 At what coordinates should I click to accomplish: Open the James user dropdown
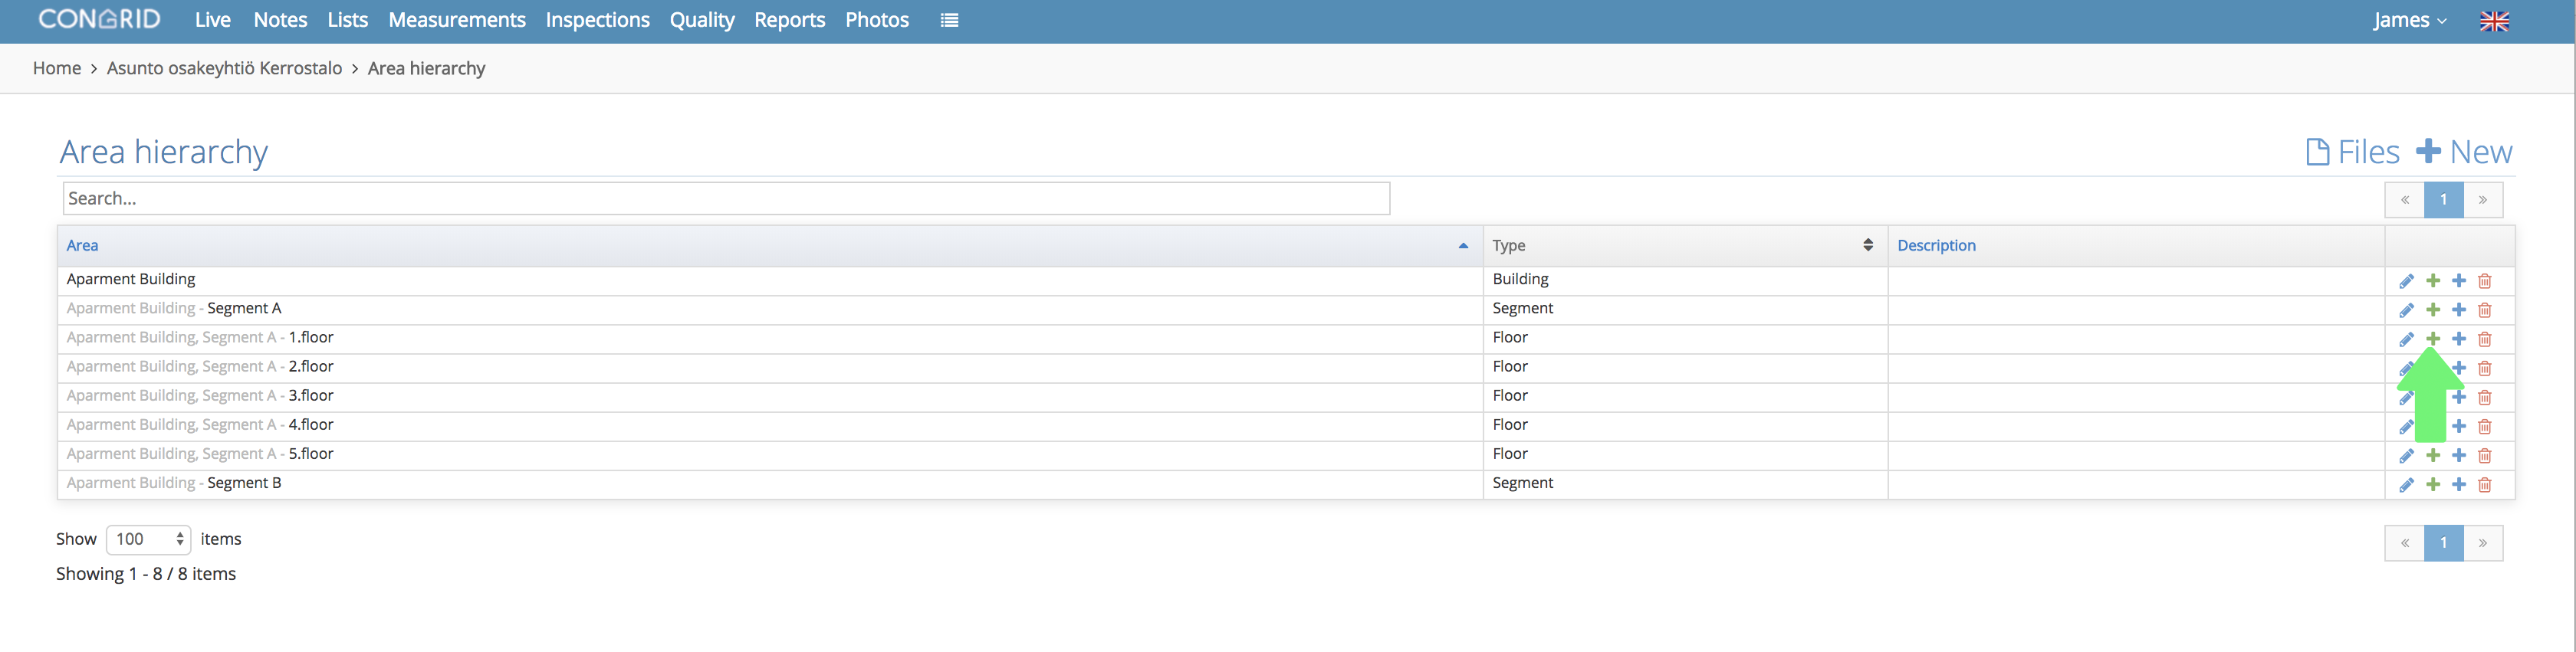2409,20
